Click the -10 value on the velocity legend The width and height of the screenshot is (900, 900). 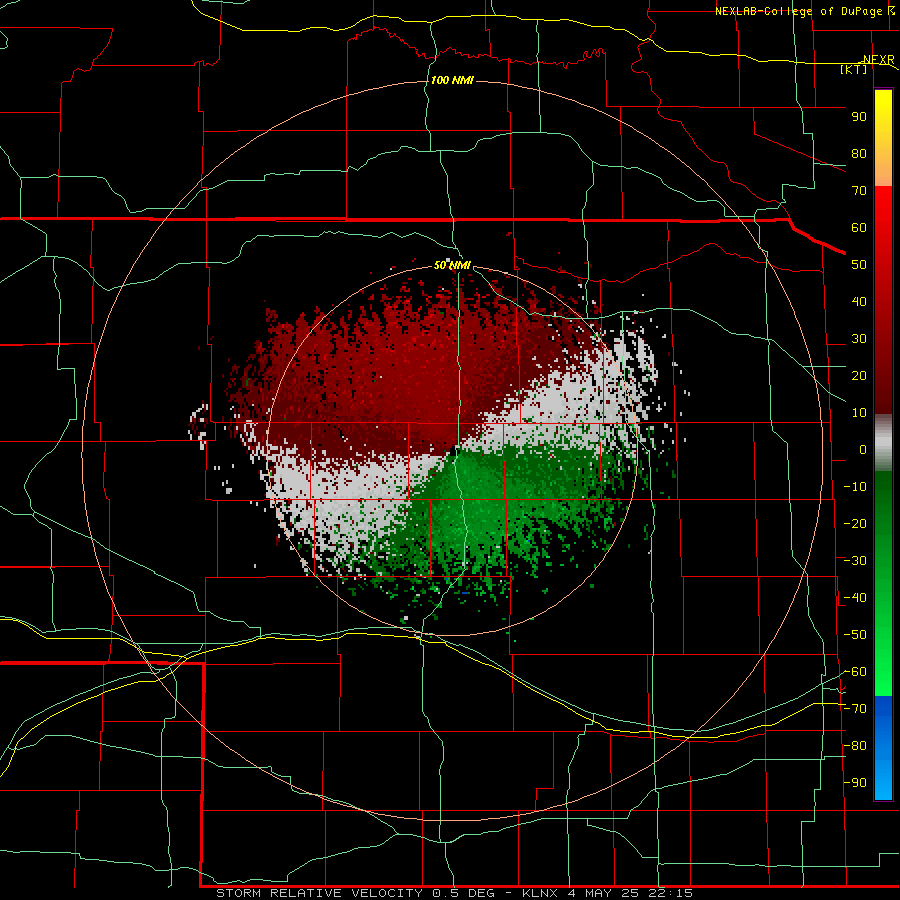(x=855, y=487)
